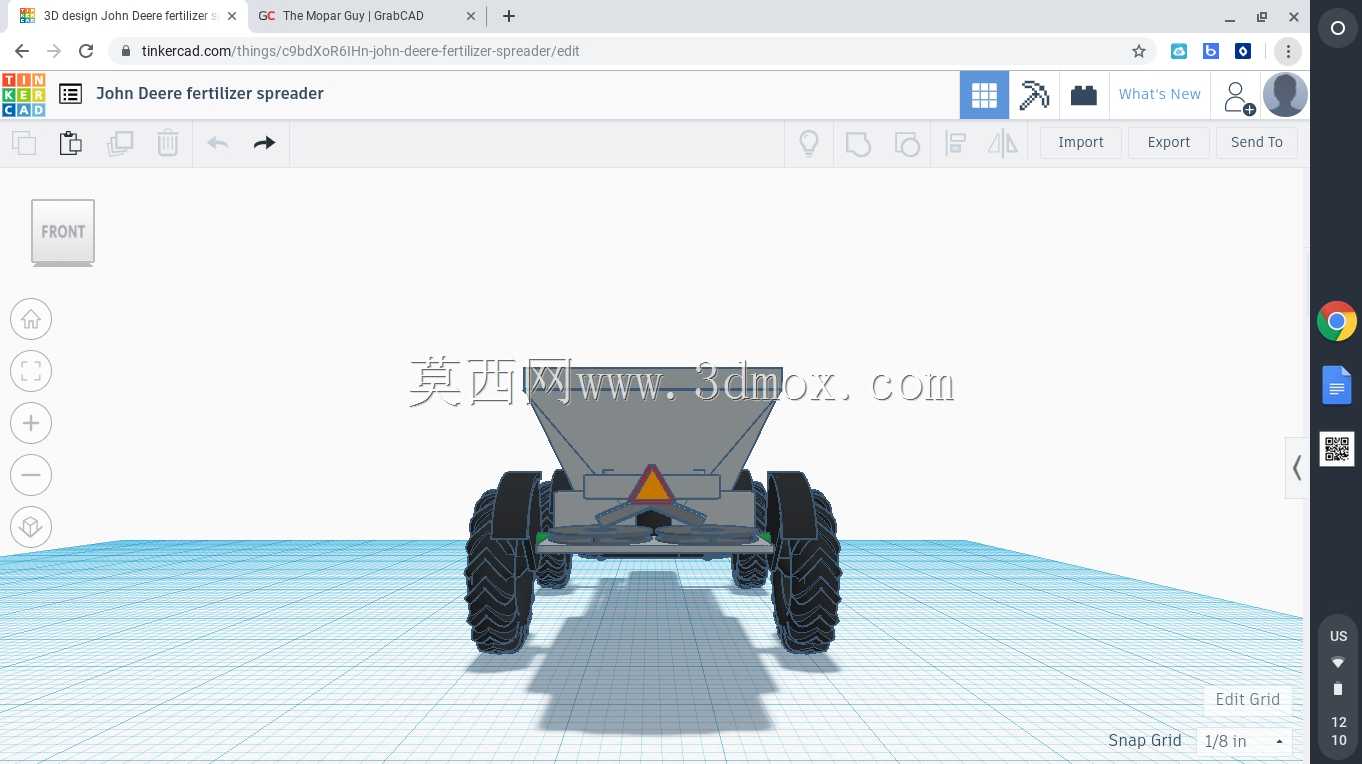
Task: Open the Chrome three-dot menu
Action: (x=1288, y=51)
